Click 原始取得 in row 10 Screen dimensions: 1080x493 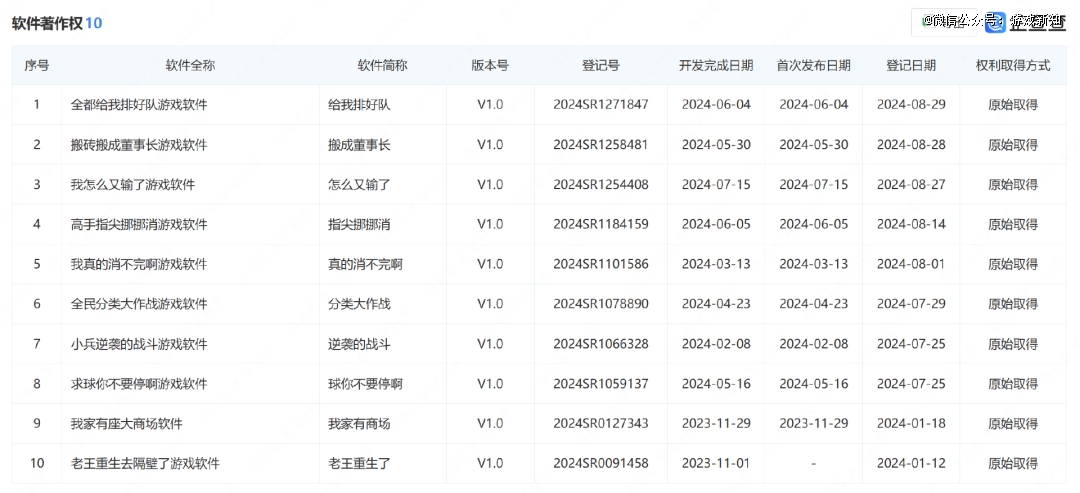1013,464
